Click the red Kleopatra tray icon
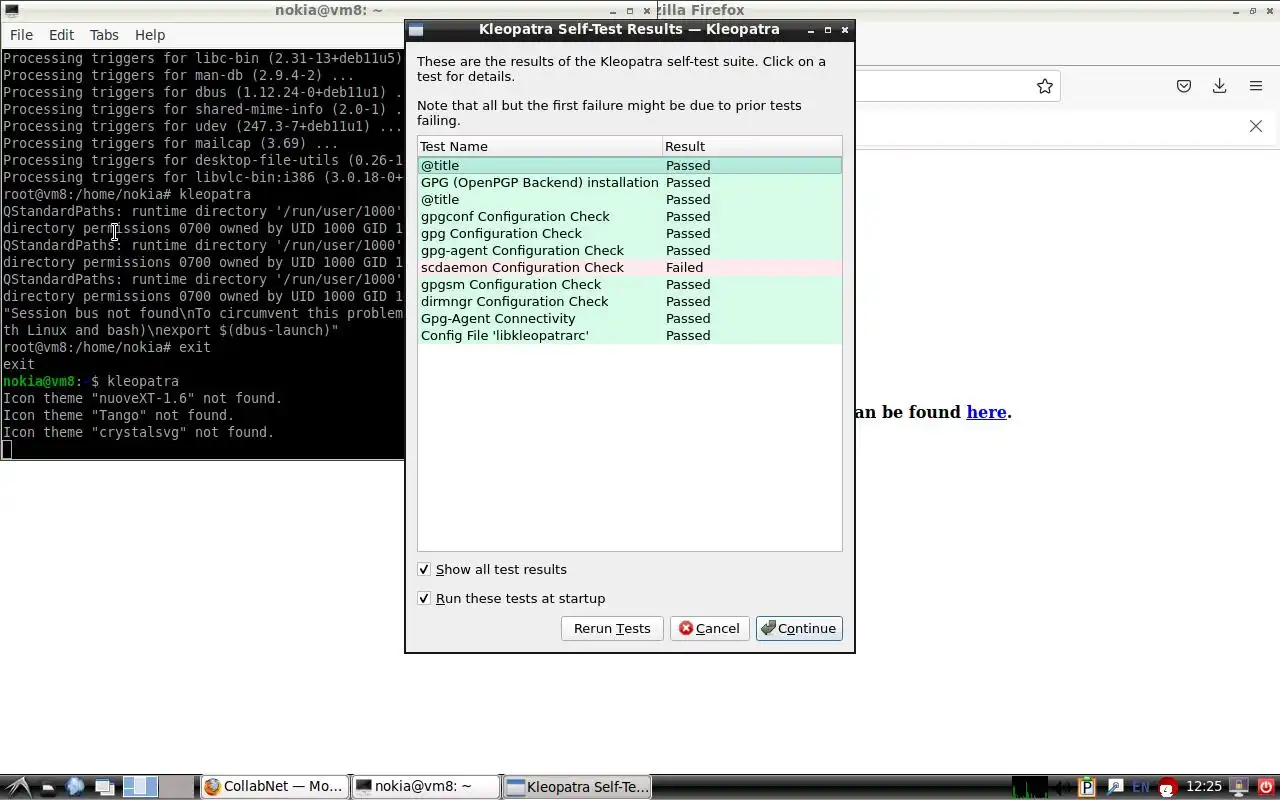The width and height of the screenshot is (1280, 800). 1167,787
